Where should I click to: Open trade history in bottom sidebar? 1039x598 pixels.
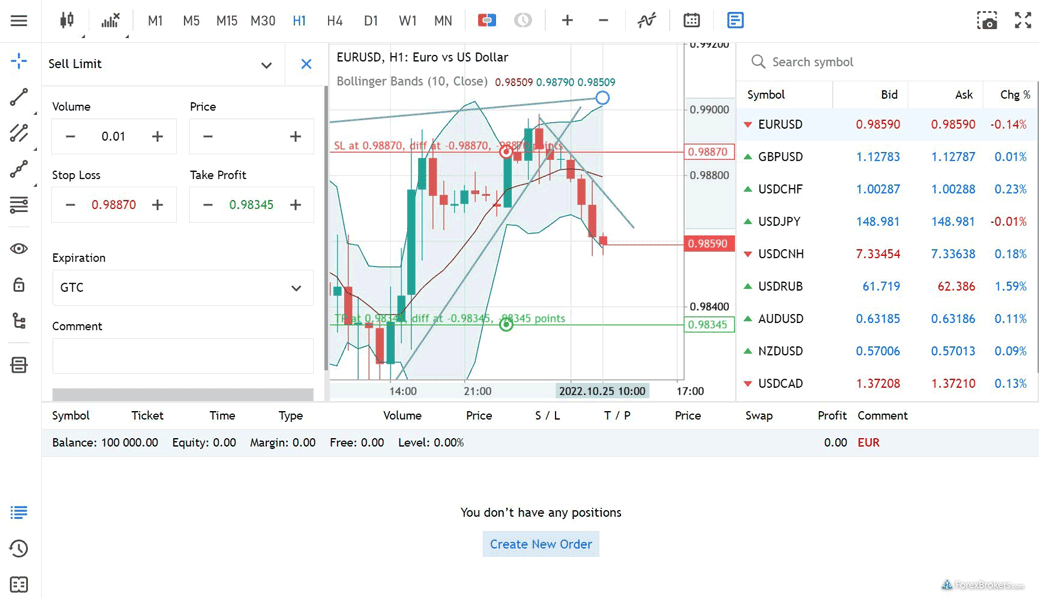[x=19, y=548]
